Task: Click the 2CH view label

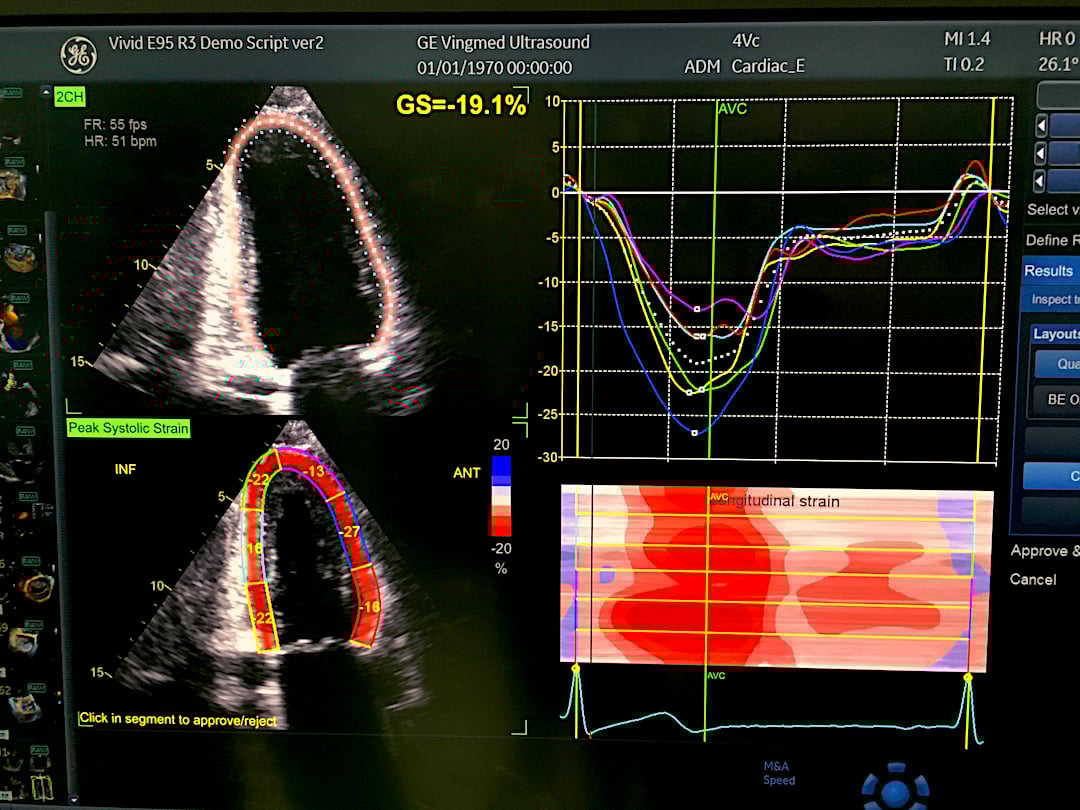Action: (69, 97)
